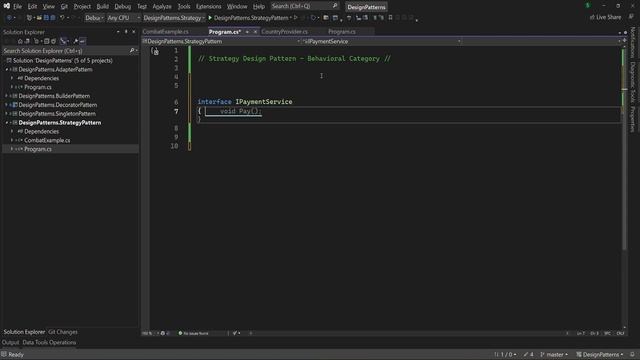Screen dimensions: 640x360
Task: Click the pending changes pencil count in status bar
Action: [529, 355]
